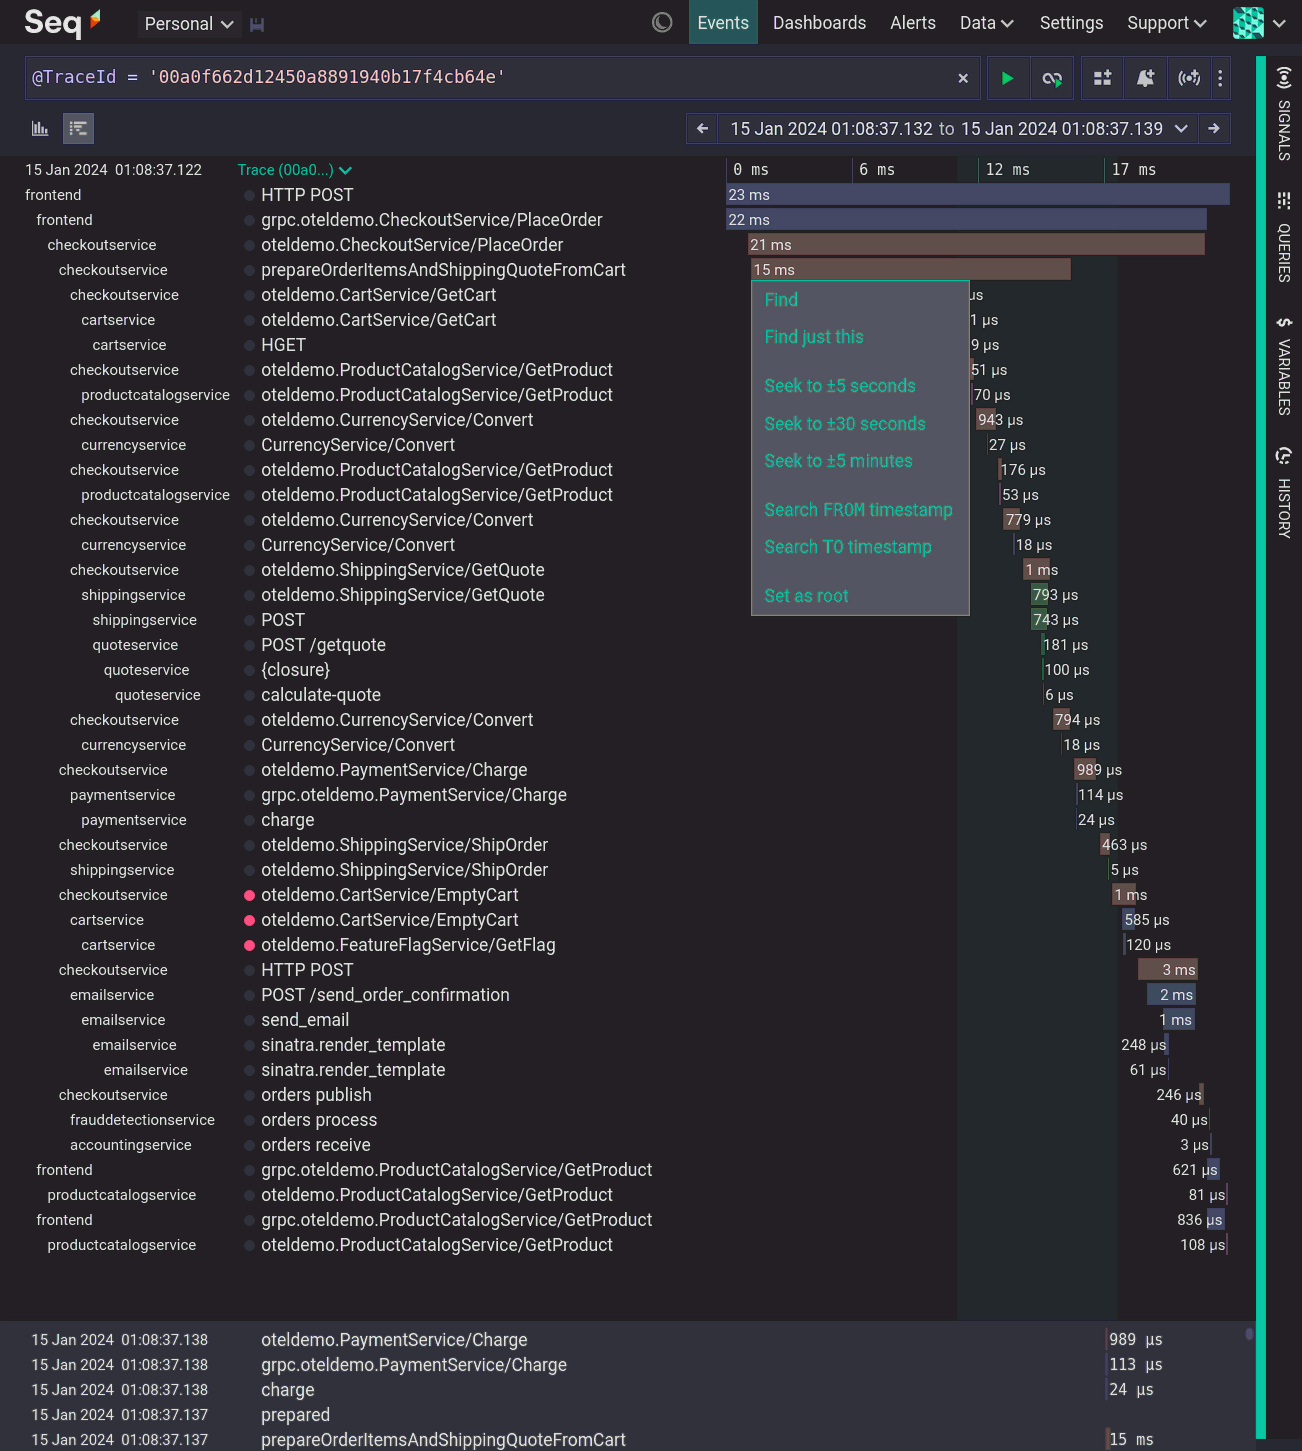The height and width of the screenshot is (1451, 1302).
Task: Expand the Trace (00a0...) dropdown
Action: 295,170
